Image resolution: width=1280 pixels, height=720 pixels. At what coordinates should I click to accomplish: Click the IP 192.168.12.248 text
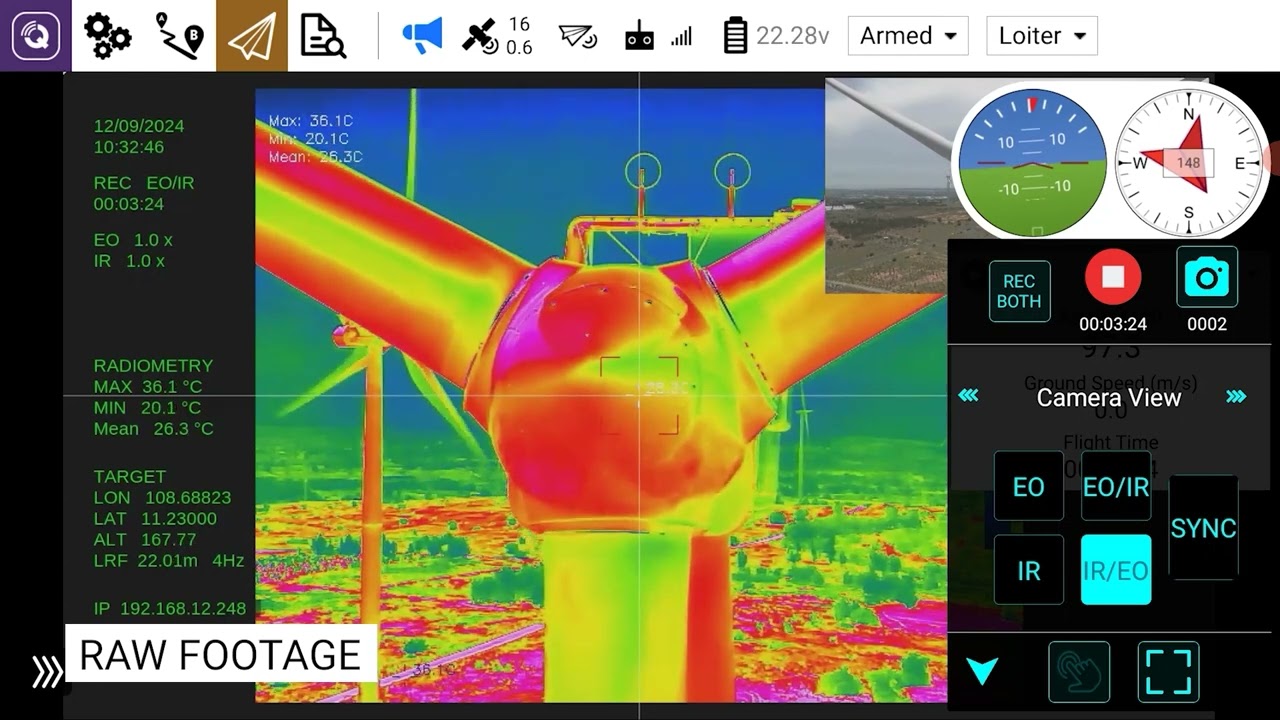coord(170,608)
